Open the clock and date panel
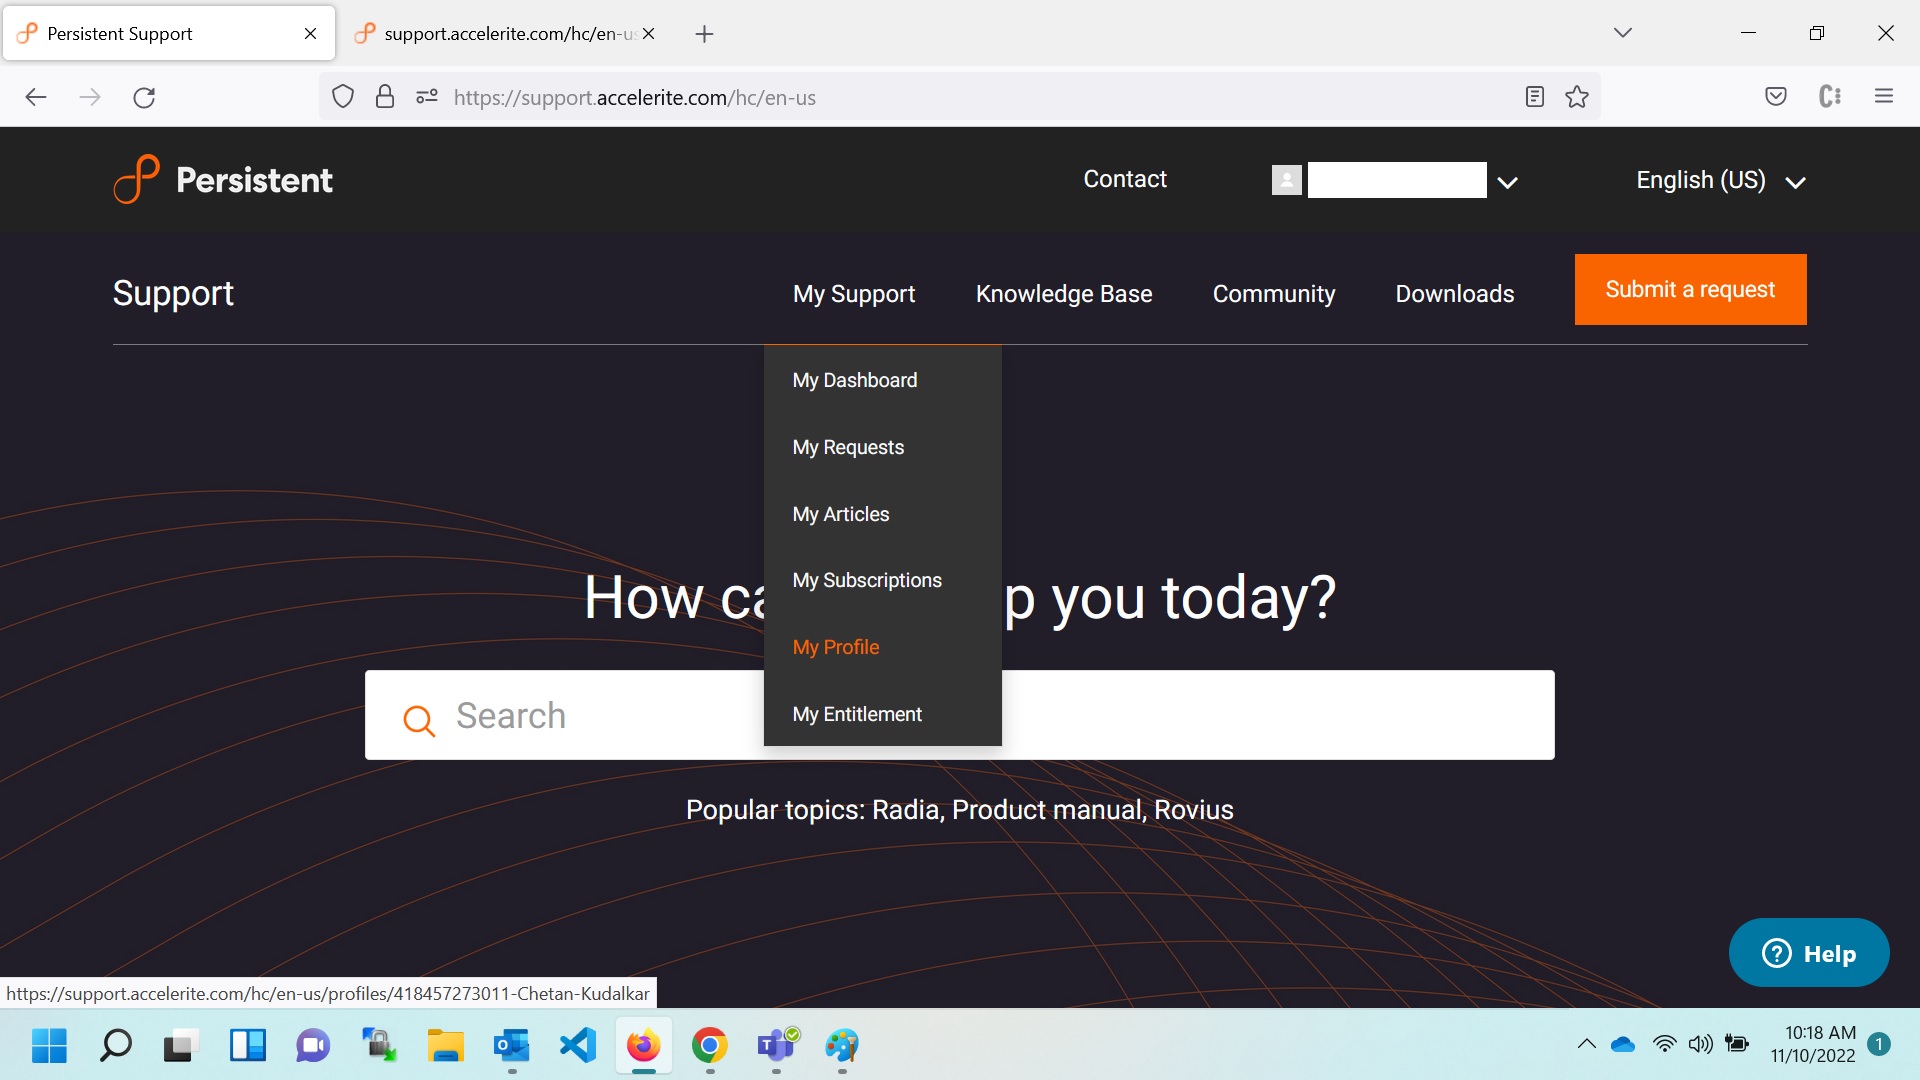The width and height of the screenshot is (1920, 1080). pyautogui.click(x=1812, y=1044)
